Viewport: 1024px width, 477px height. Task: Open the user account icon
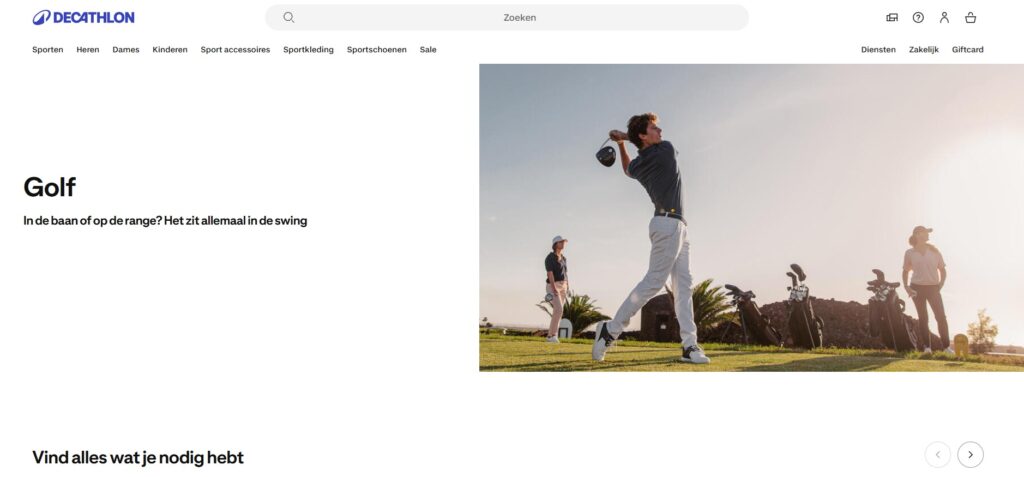[x=944, y=17]
